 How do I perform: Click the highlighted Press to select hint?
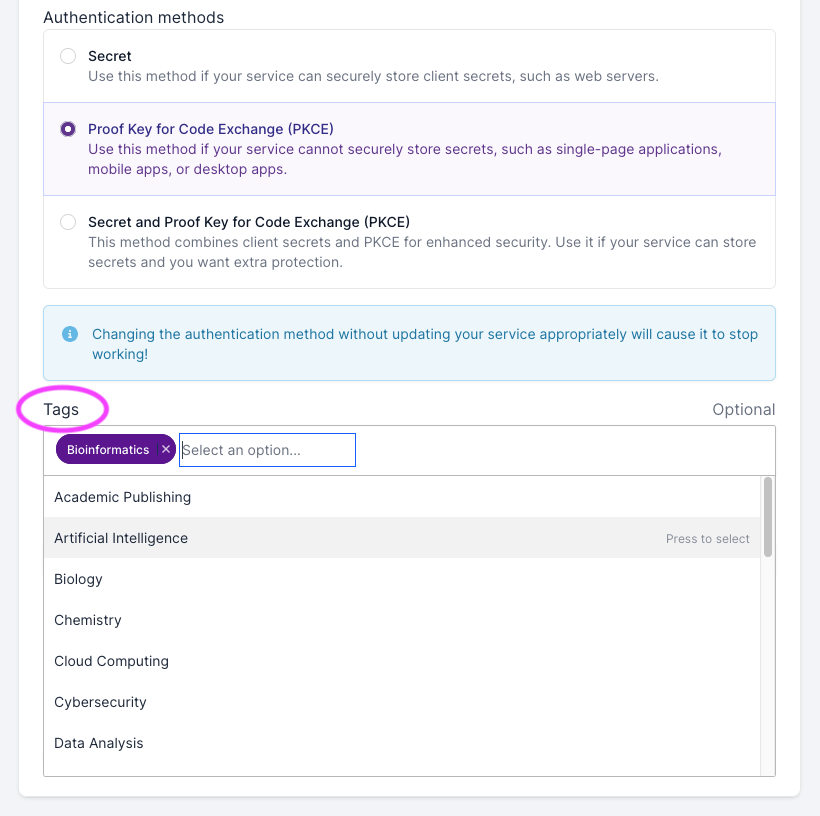click(x=707, y=538)
